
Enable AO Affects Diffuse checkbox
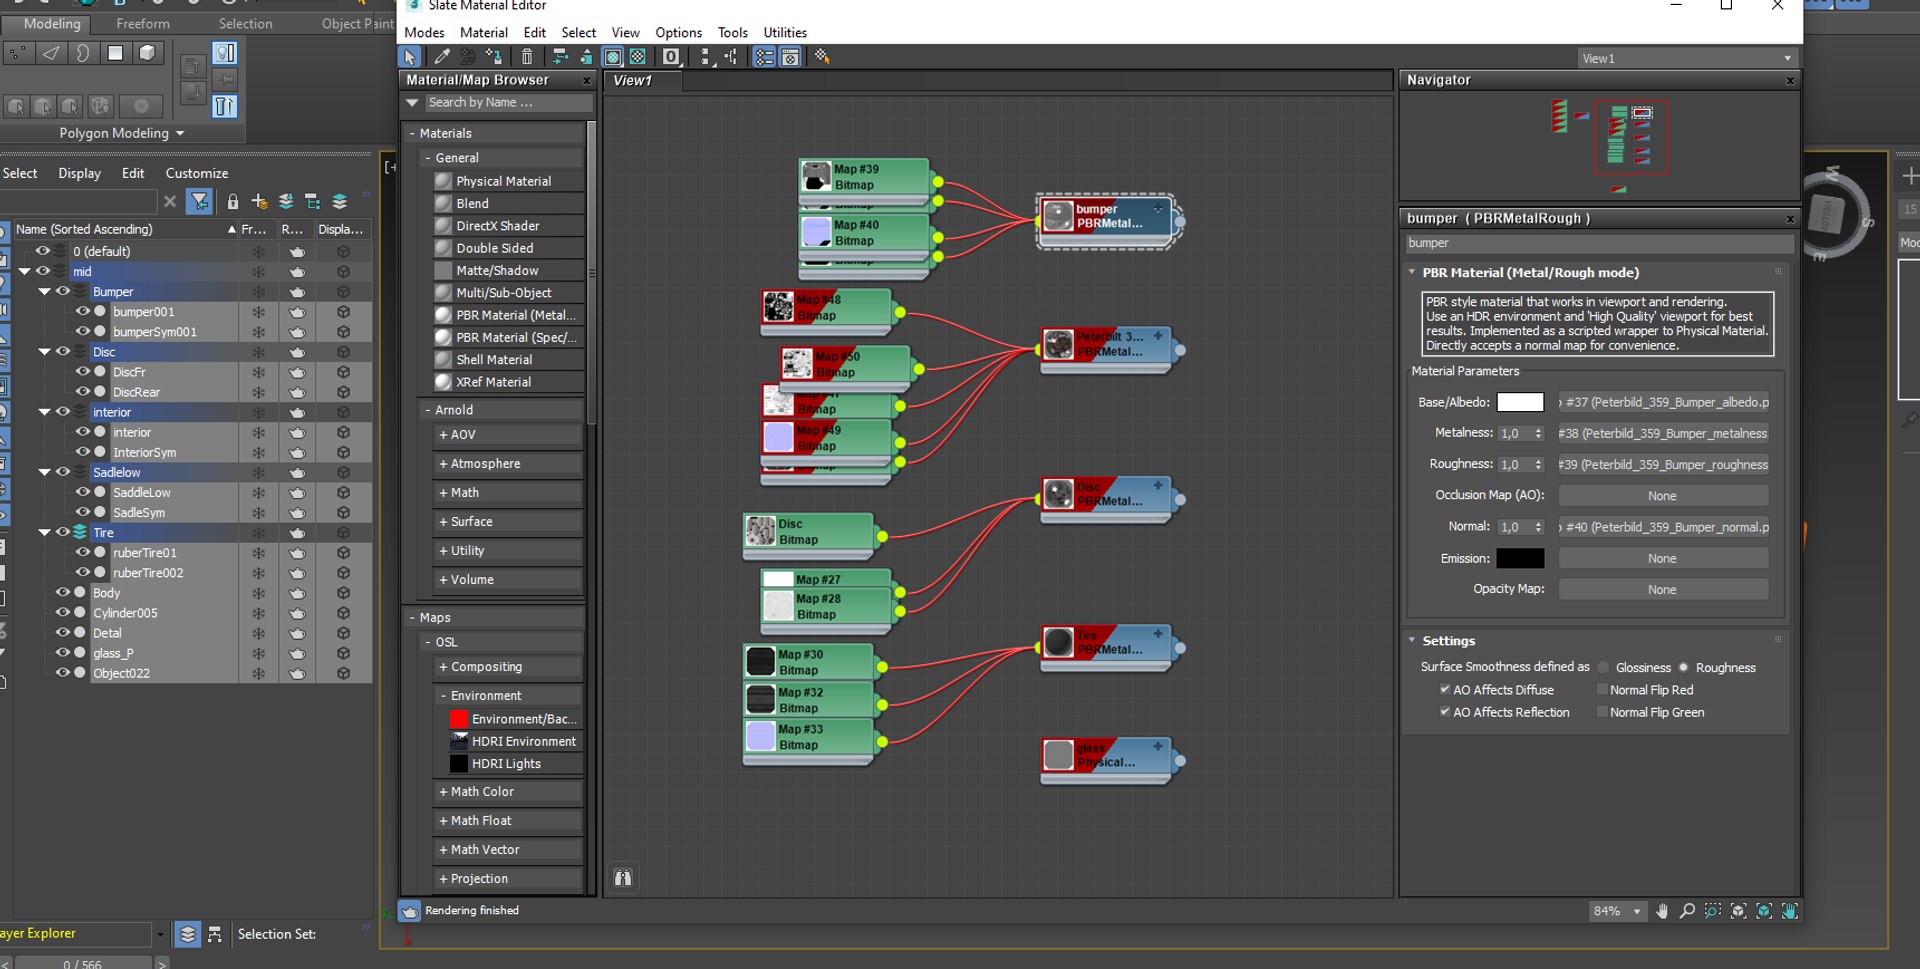[1445, 690]
